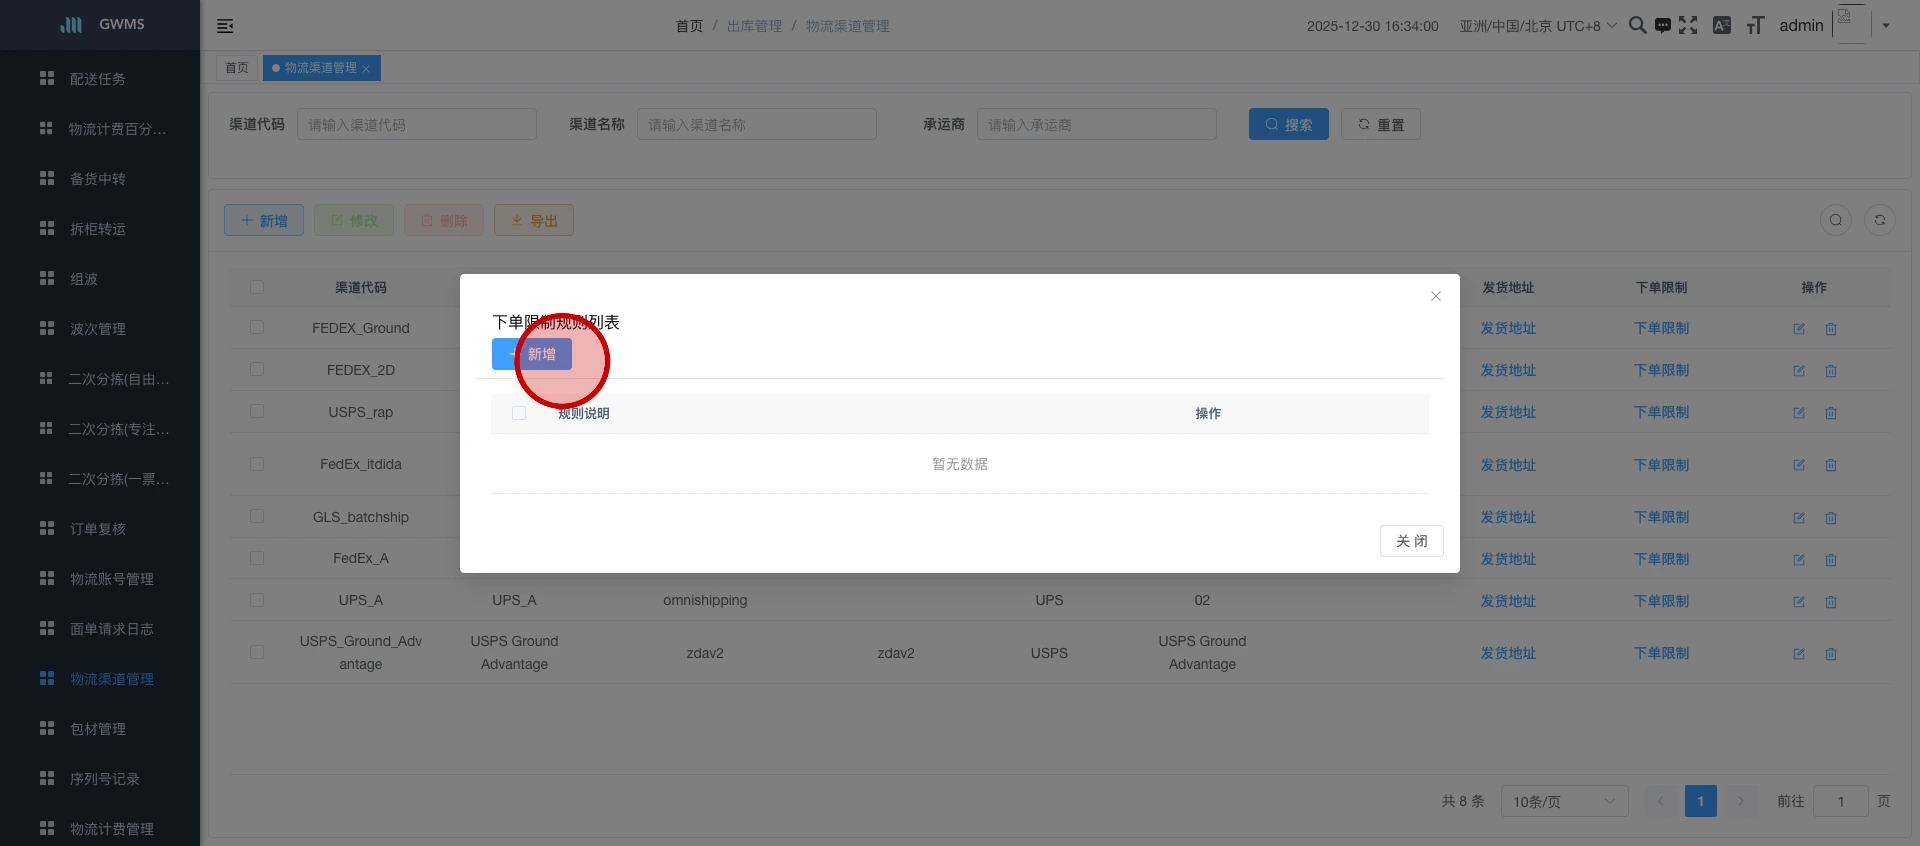The image size is (1920, 846).
Task: Open 备货中转 in the sidebar
Action: (100, 179)
